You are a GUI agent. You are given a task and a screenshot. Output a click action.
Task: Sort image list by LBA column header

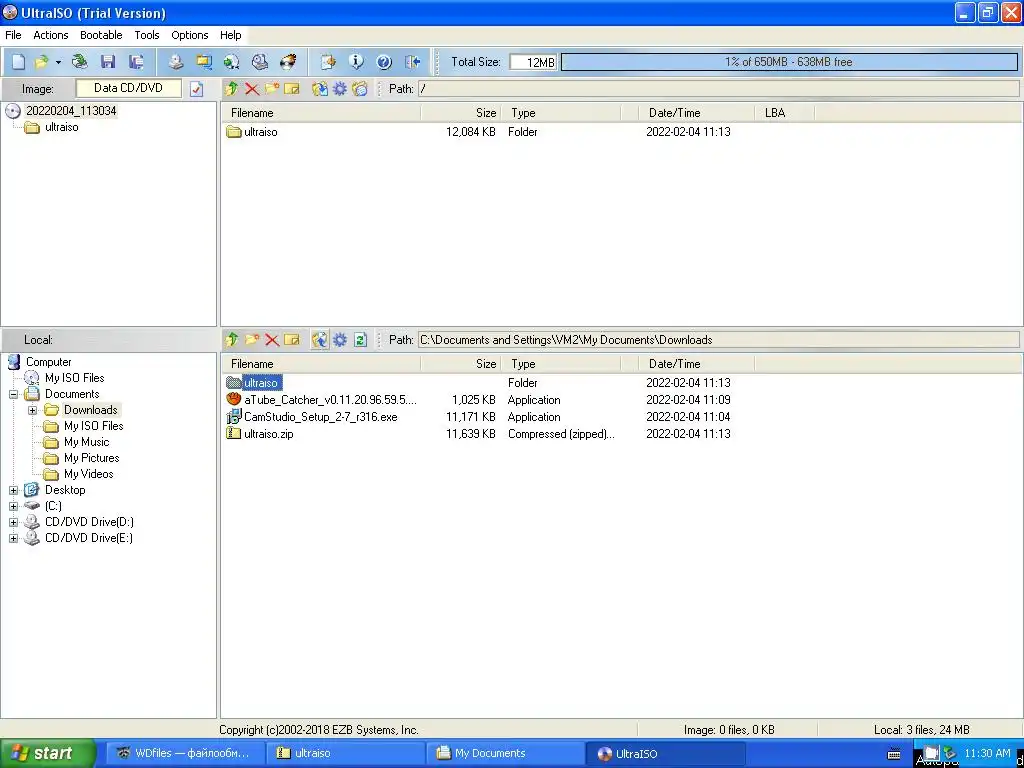pyautogui.click(x=784, y=113)
